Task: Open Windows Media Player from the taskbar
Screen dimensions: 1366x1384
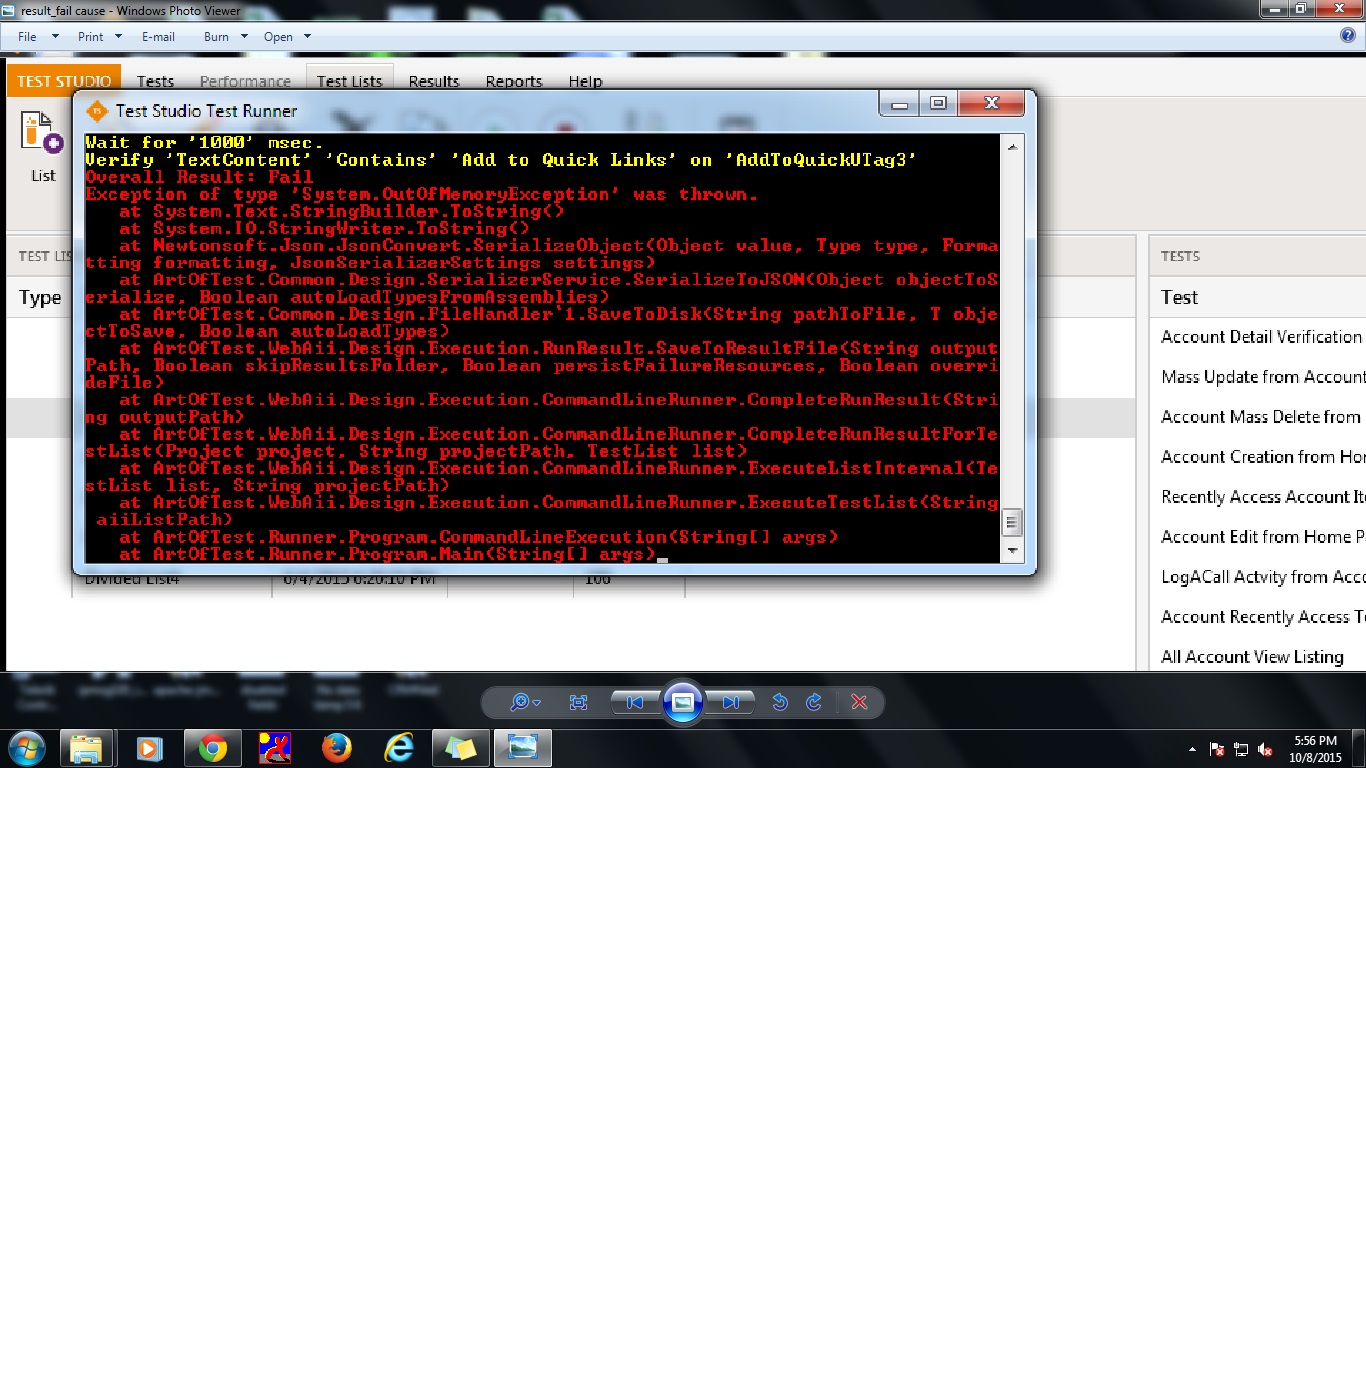Action: pos(149,748)
